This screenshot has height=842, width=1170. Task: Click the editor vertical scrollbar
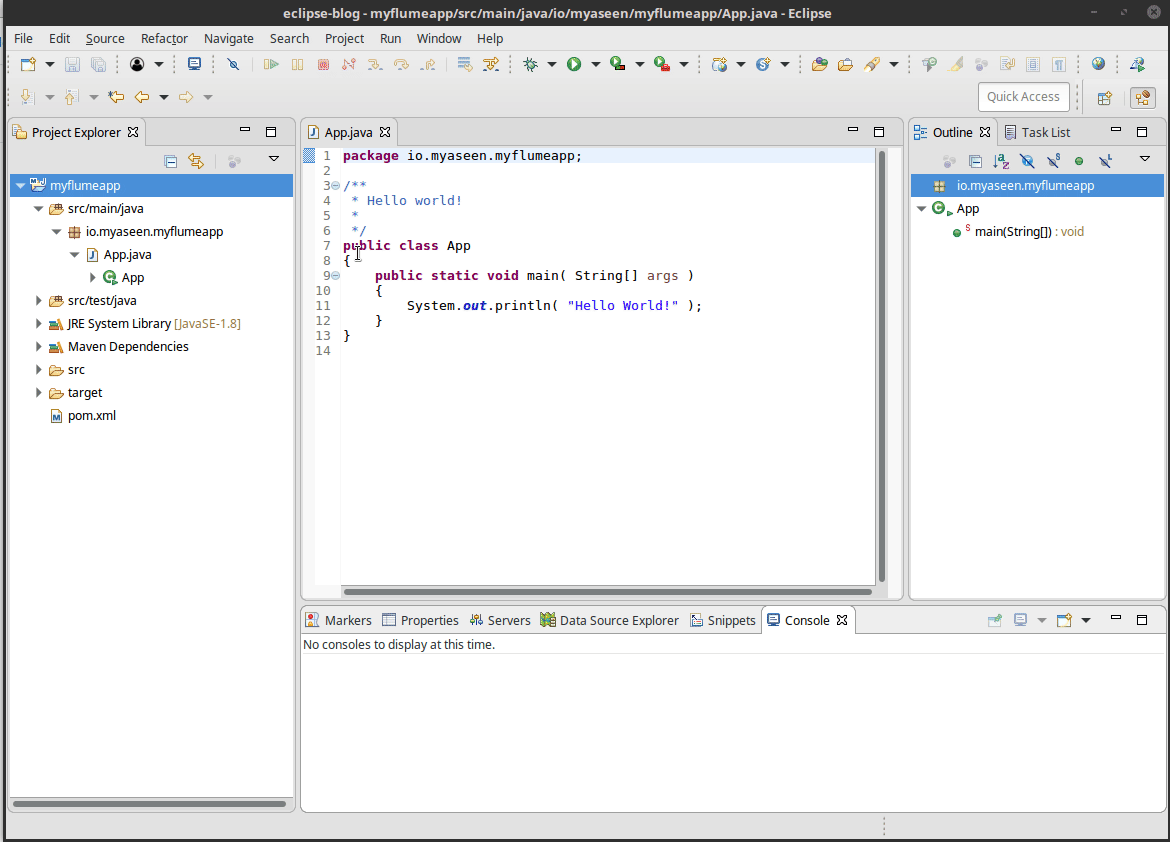pyautogui.click(x=882, y=366)
